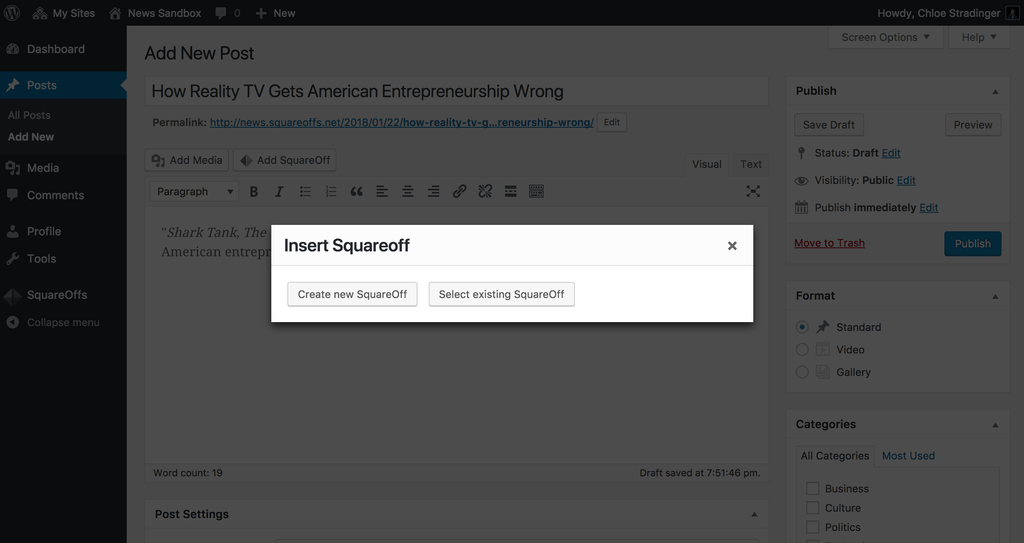Expand the Help dropdown
Image resolution: width=1024 pixels, height=543 pixels.
(x=978, y=37)
